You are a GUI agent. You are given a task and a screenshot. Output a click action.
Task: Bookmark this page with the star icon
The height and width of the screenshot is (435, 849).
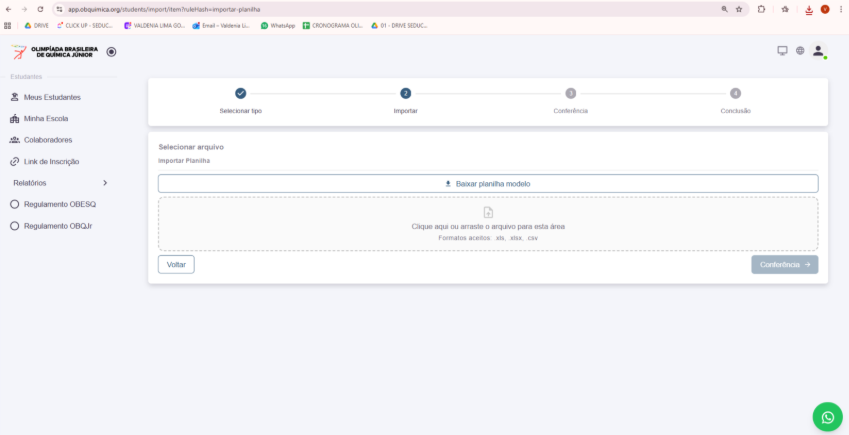click(x=739, y=9)
